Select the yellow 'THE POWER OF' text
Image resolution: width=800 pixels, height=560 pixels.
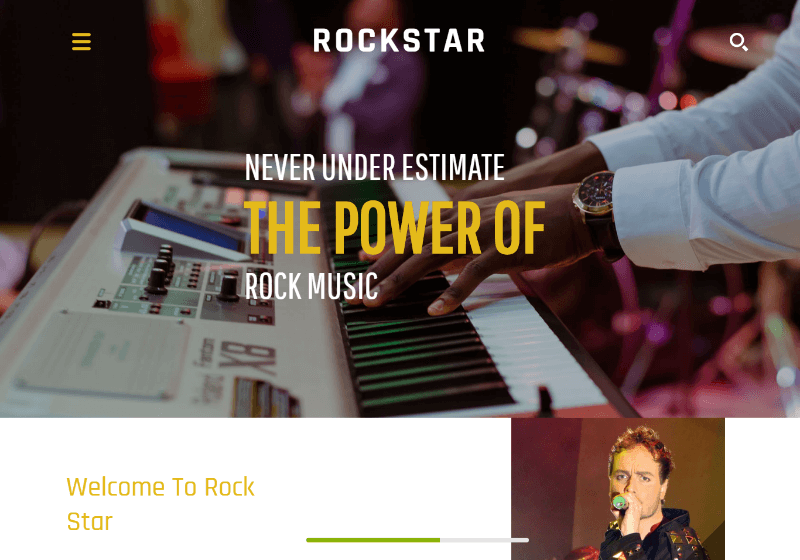[x=394, y=227]
